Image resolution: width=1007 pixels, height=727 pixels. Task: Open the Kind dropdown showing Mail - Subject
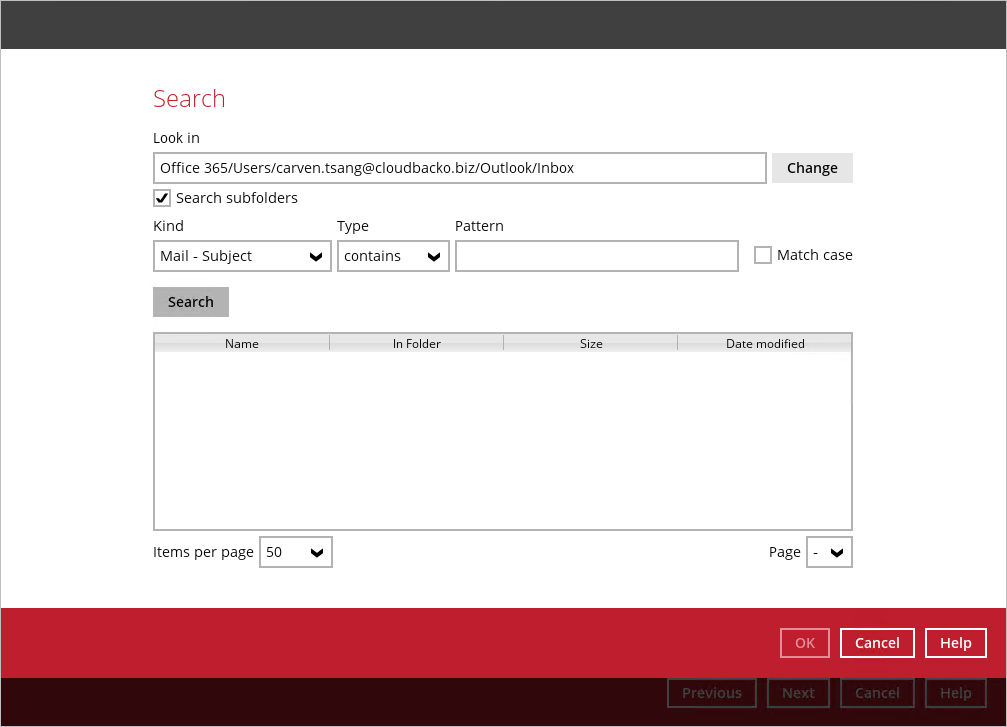point(242,256)
